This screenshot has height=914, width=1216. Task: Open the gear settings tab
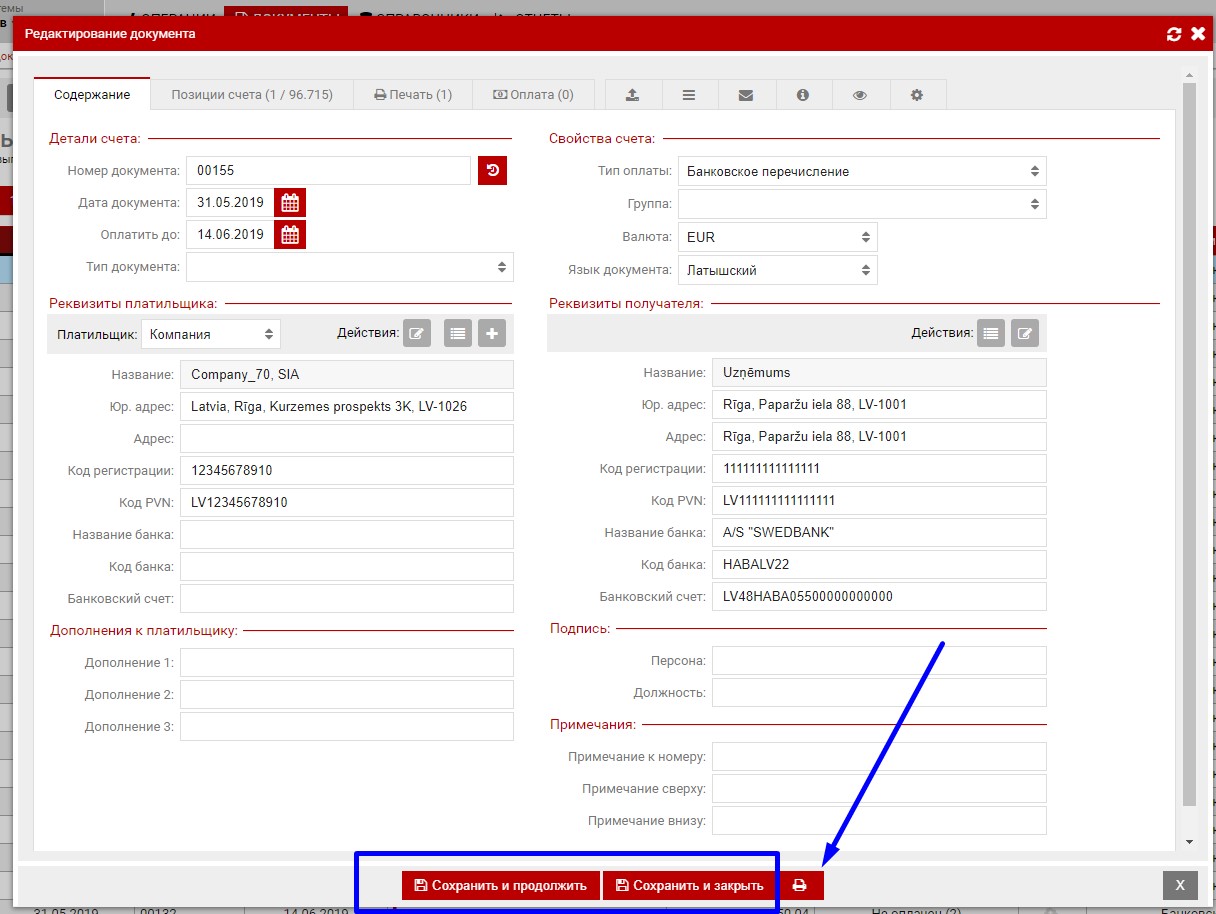click(x=916, y=95)
